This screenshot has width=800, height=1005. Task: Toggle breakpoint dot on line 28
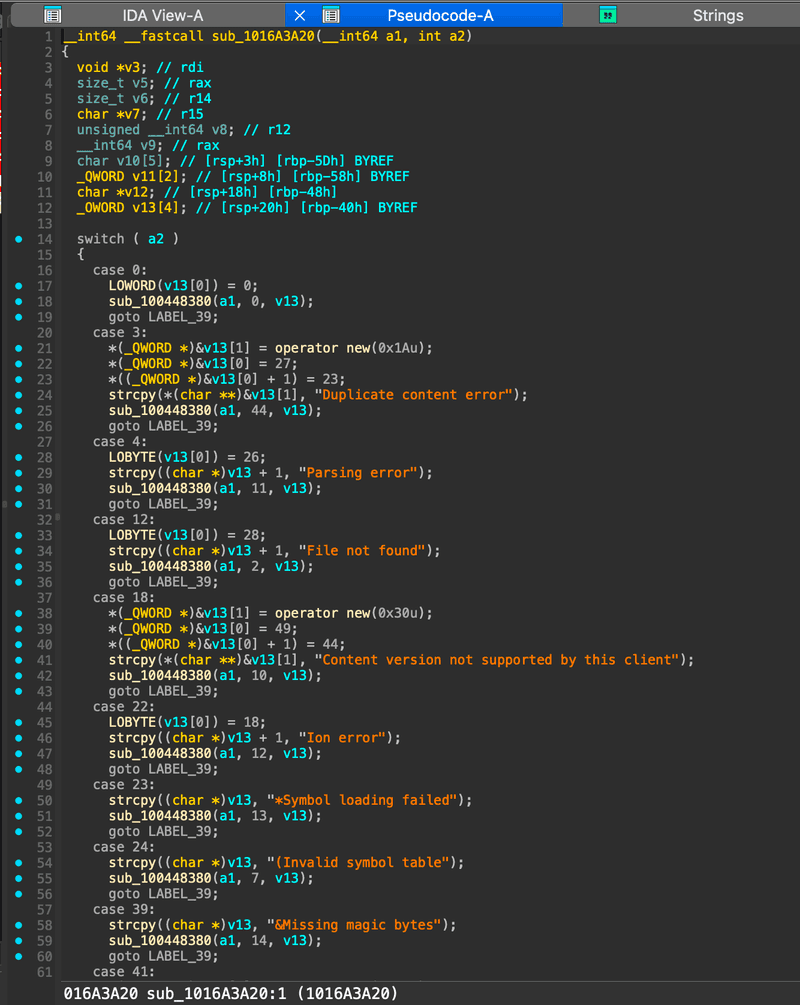click(19, 457)
